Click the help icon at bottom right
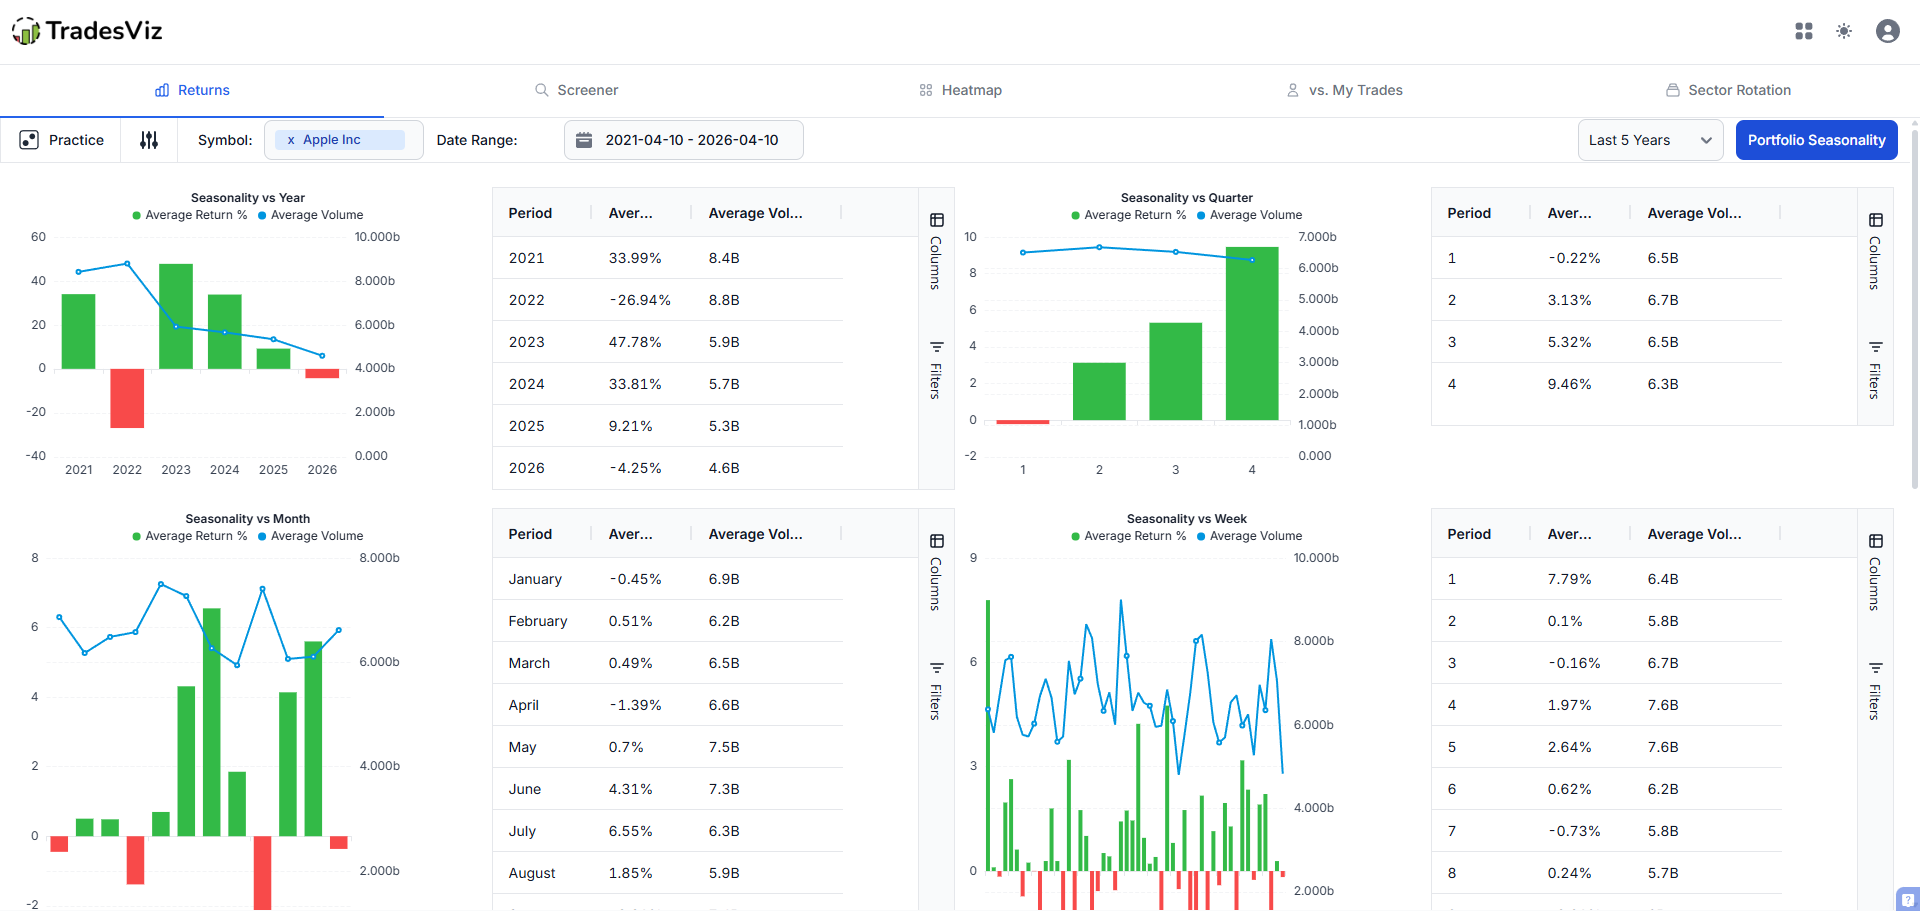1920x911 pixels. (1908, 900)
